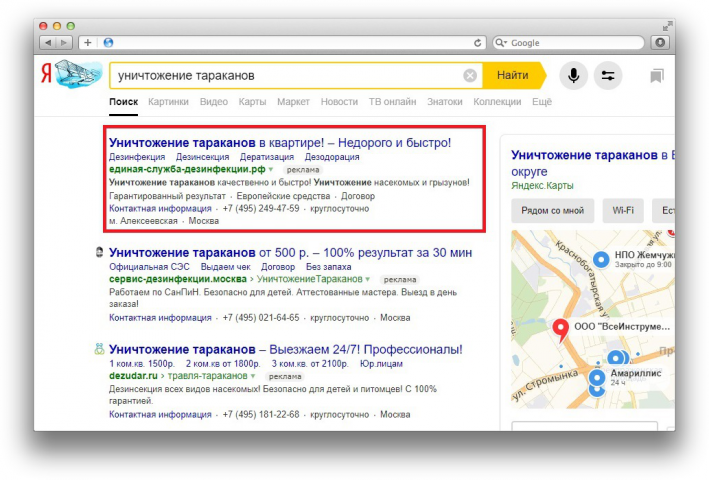
Task: Open headline 'от 500 р. – 100% результат'
Action: click(x=290, y=253)
